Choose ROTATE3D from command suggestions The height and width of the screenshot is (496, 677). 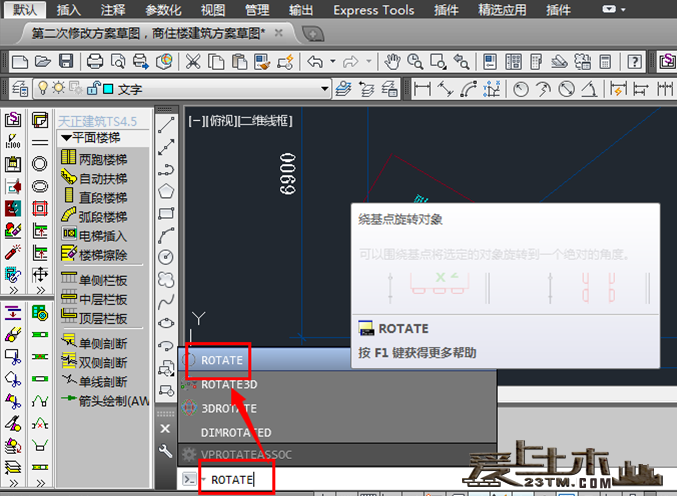[x=337, y=384]
